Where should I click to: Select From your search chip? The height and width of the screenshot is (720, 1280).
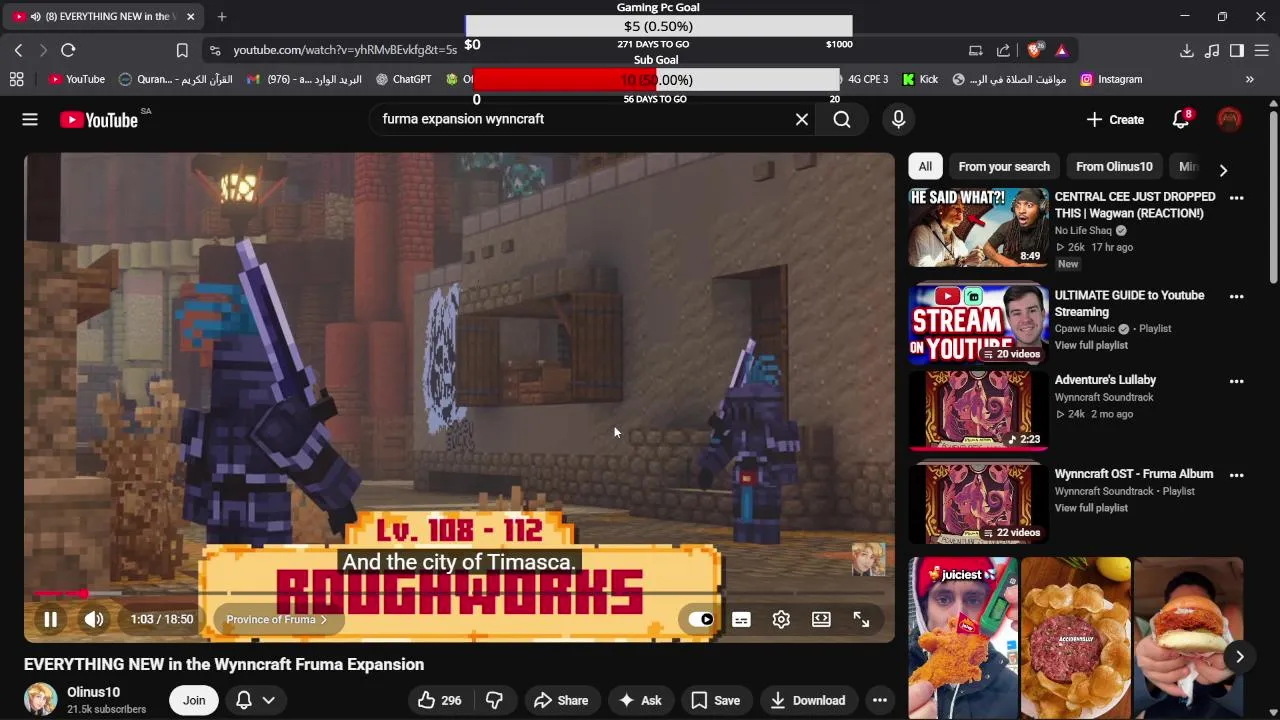1004,167
